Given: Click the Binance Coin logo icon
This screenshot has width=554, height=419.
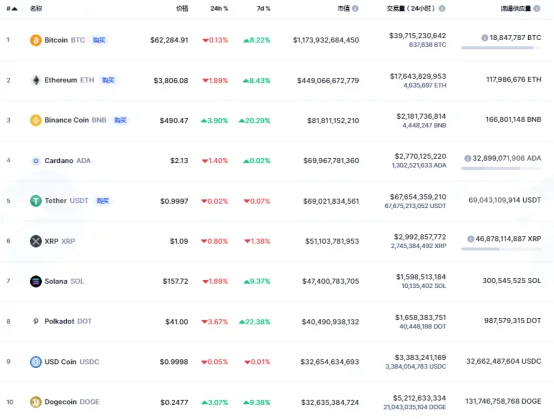Looking at the screenshot, I should tap(36, 120).
